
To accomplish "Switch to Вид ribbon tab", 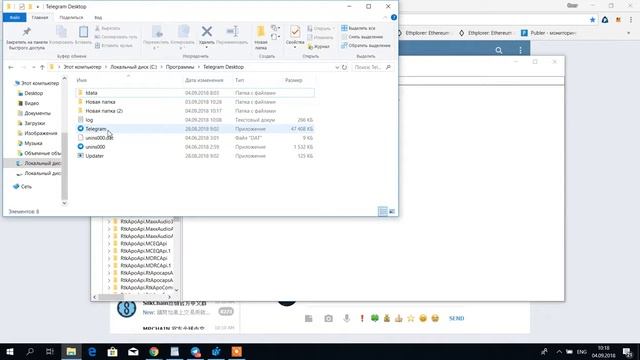I will click(98, 18).
